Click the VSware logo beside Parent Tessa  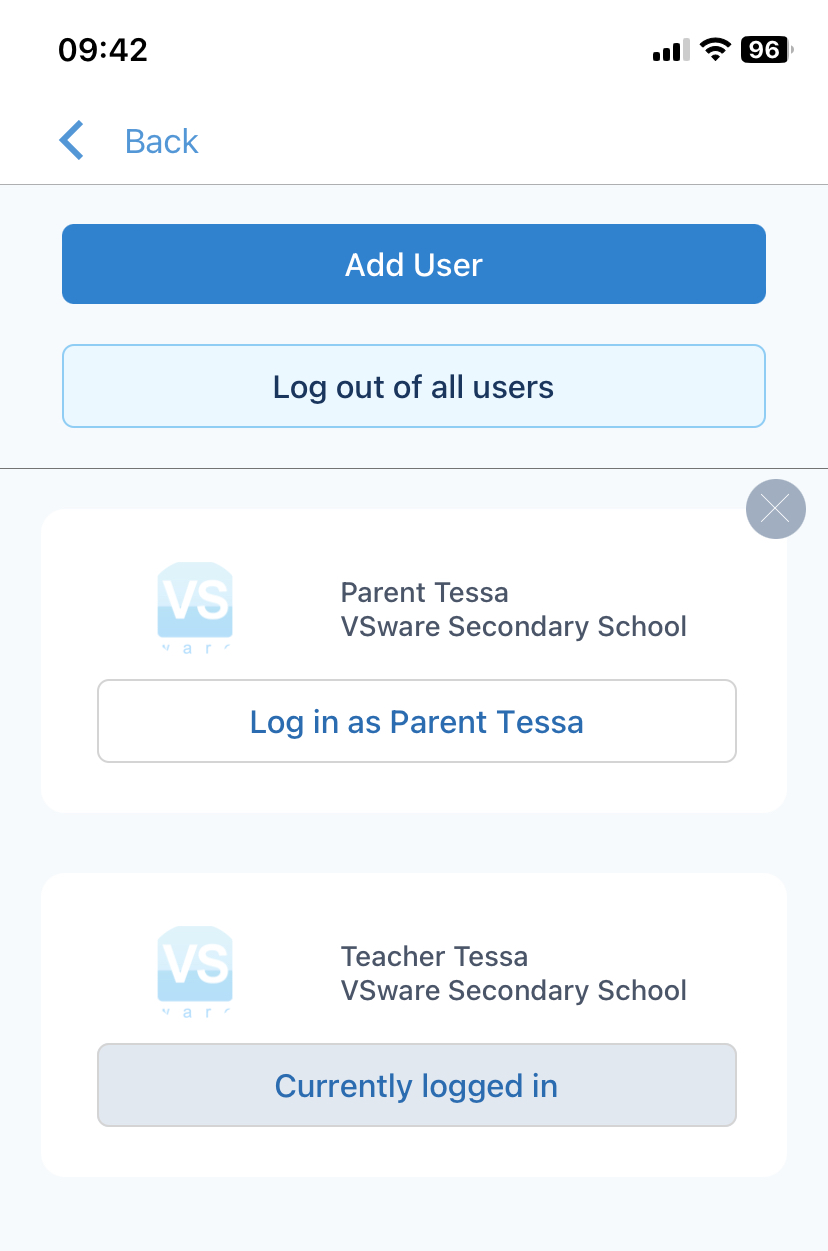point(194,607)
